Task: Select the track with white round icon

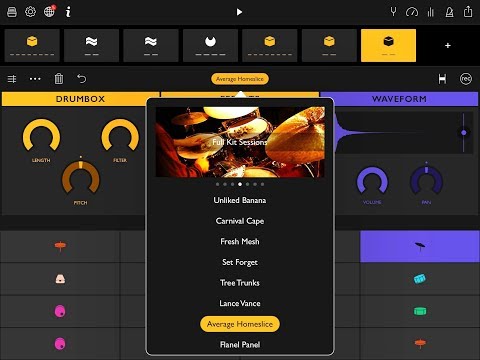Action: point(210,45)
